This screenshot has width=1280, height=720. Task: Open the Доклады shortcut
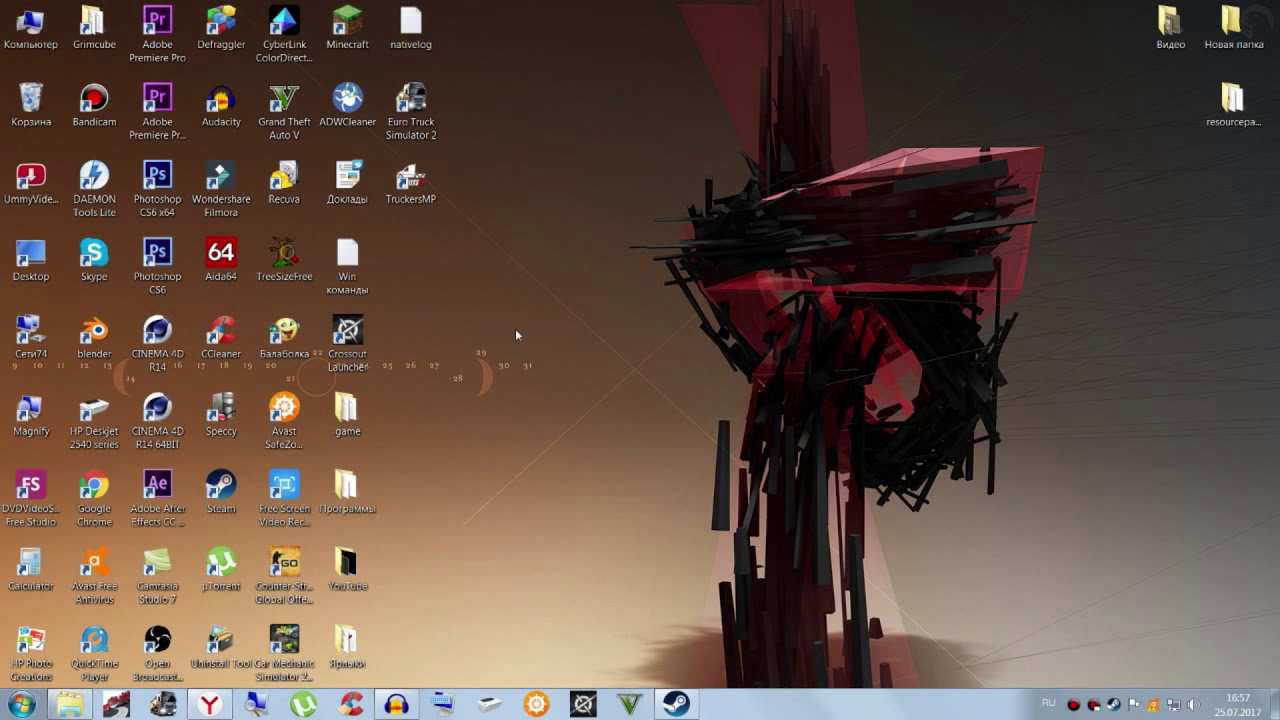347,183
